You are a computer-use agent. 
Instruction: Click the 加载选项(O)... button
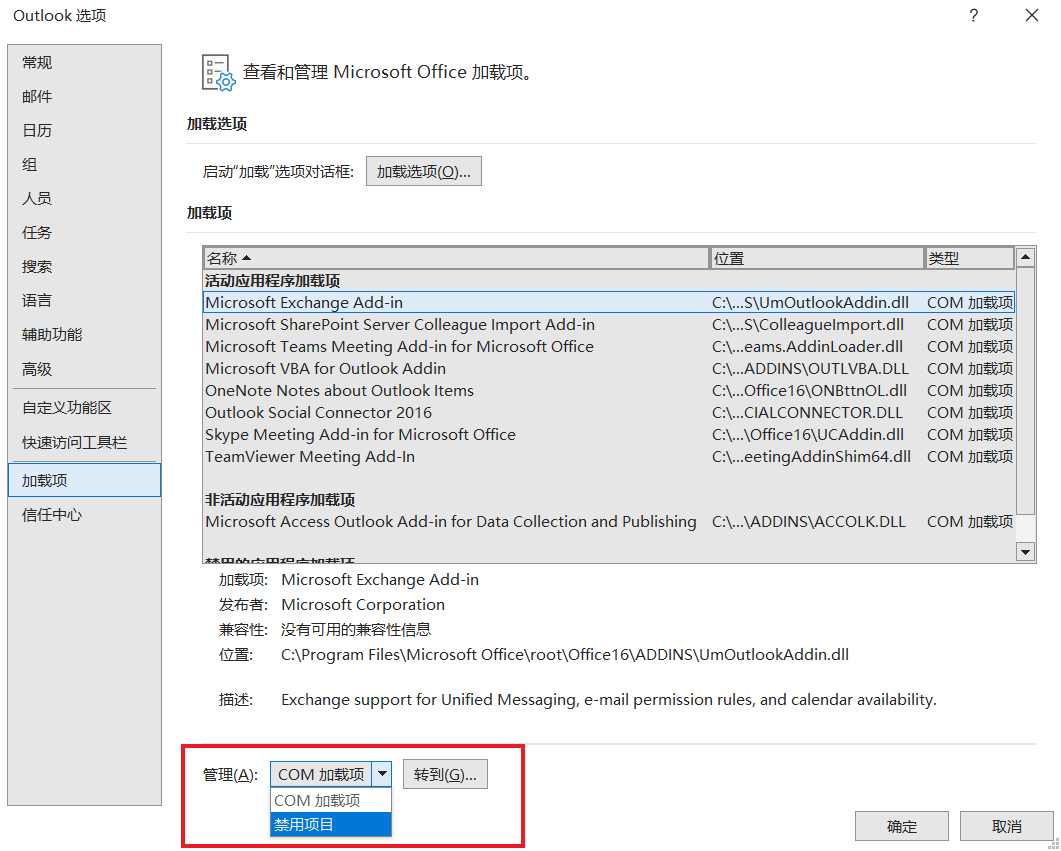(x=424, y=171)
